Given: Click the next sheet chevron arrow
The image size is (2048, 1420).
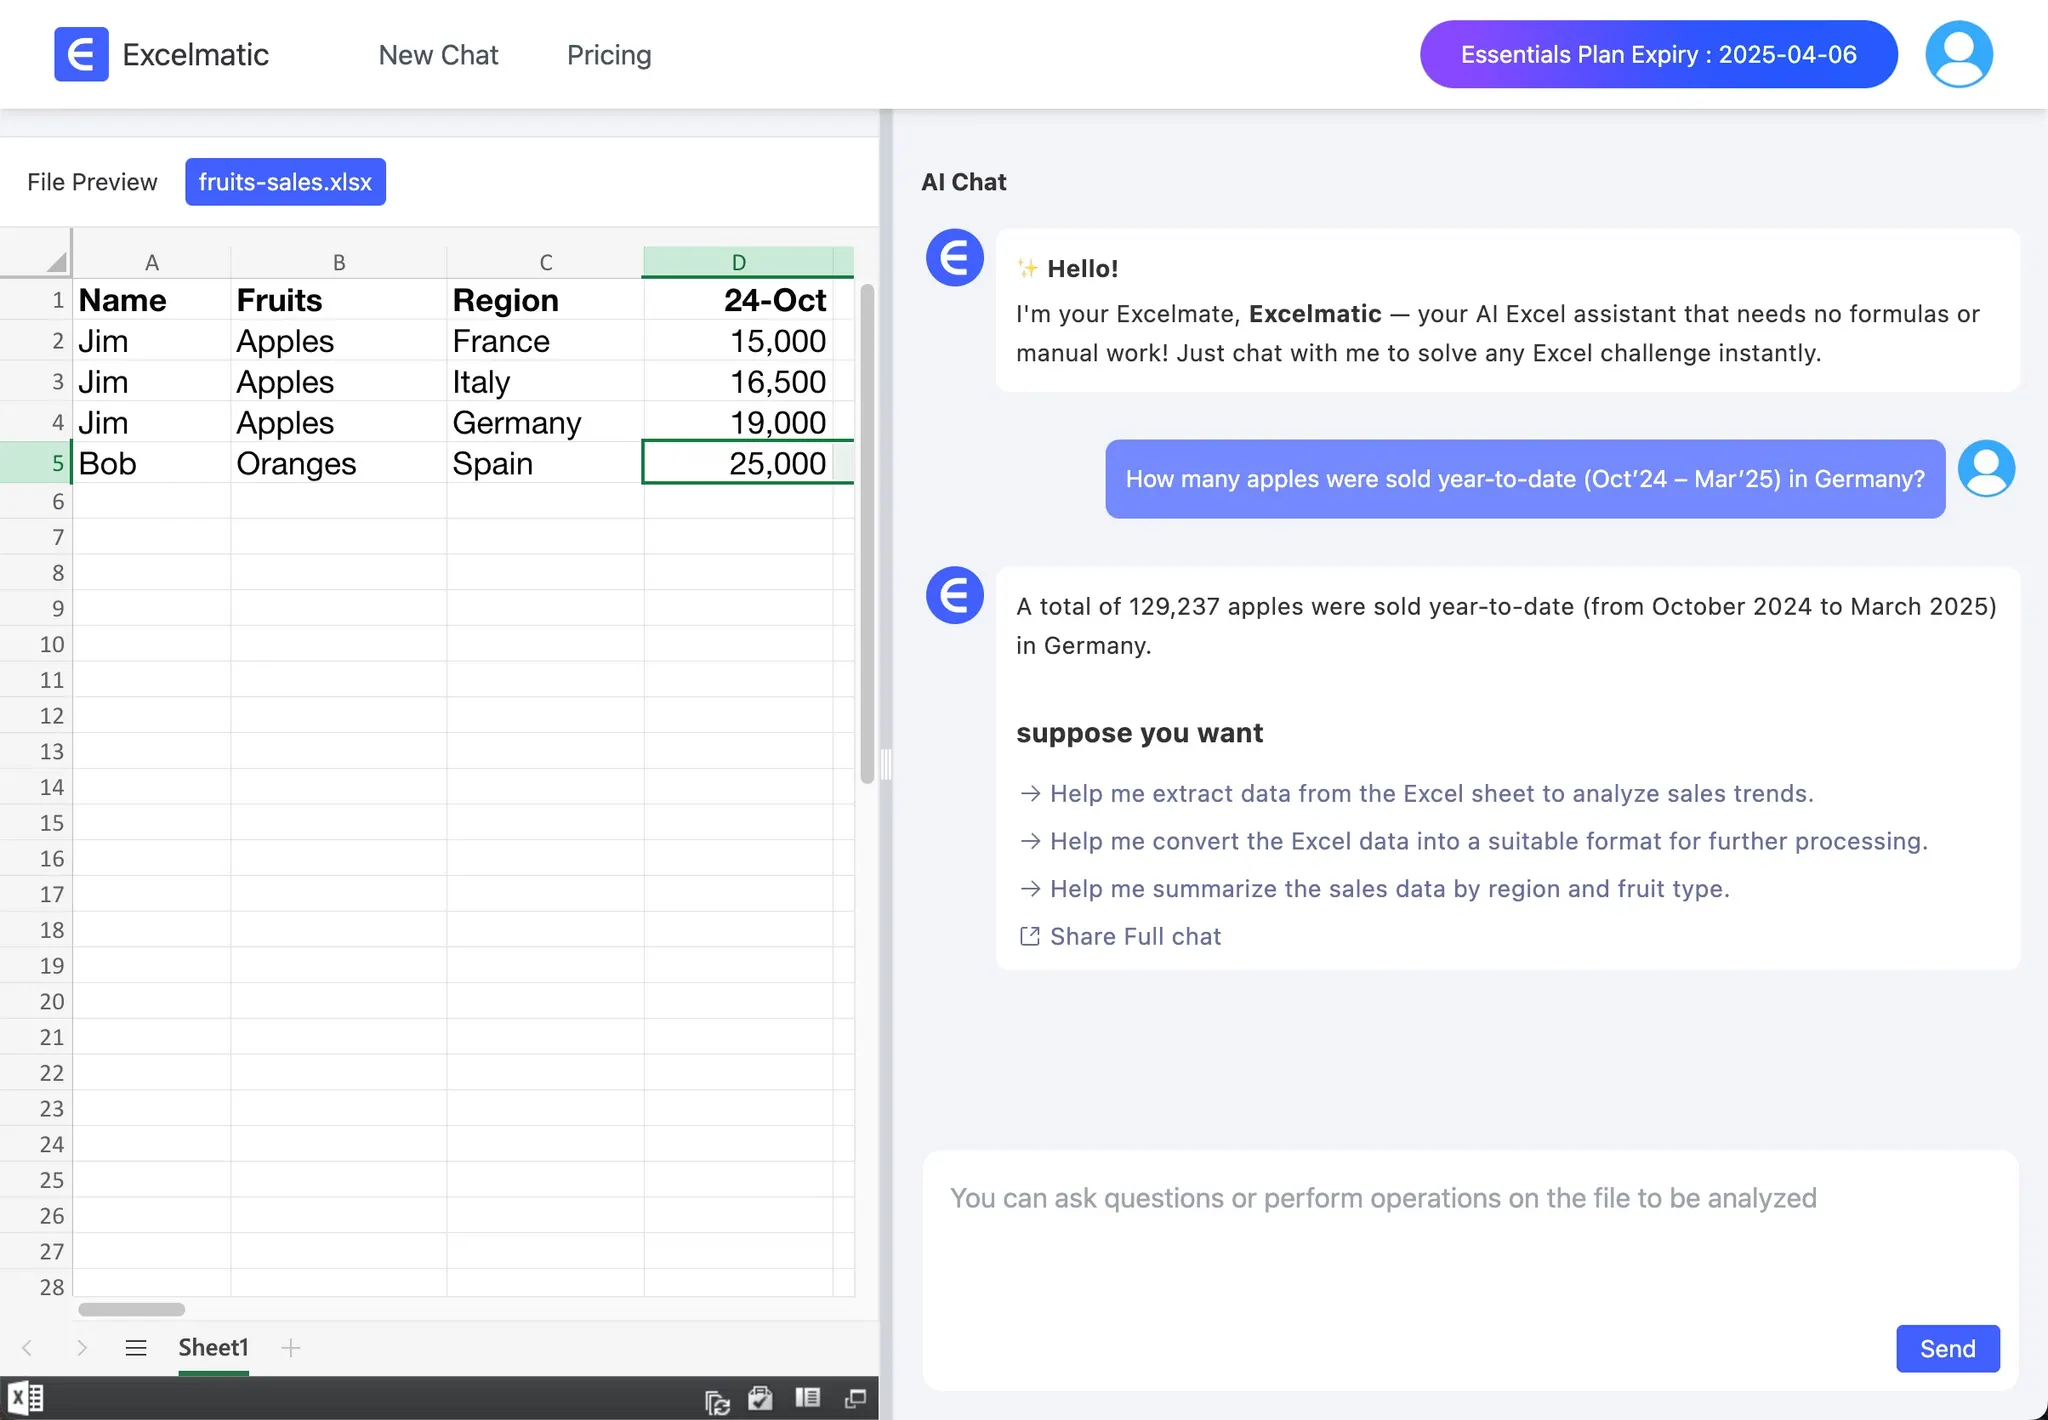Looking at the screenshot, I should [x=83, y=1347].
